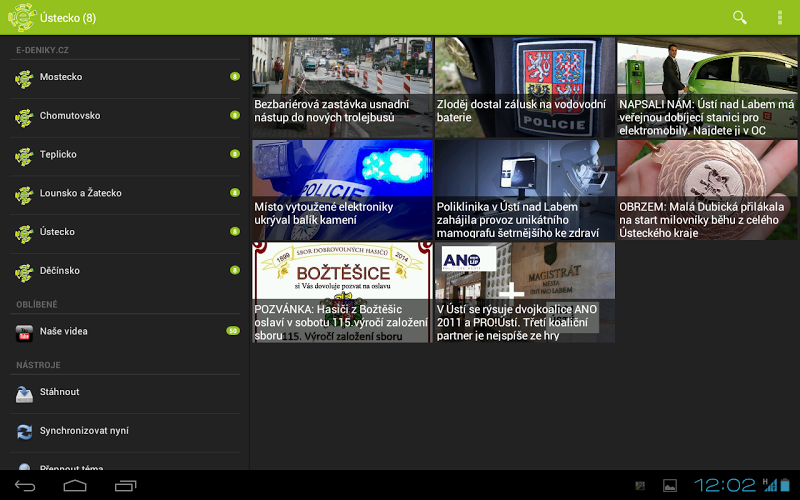
Task: Select Teplicko in the sidebar
Action: 125,156
